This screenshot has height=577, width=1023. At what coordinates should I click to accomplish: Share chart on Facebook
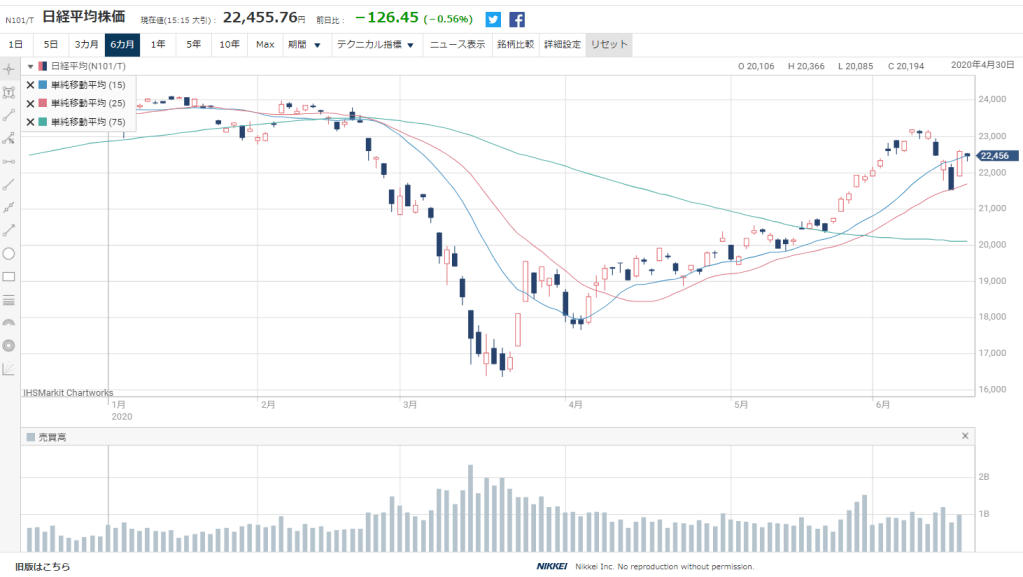pyautogui.click(x=517, y=19)
